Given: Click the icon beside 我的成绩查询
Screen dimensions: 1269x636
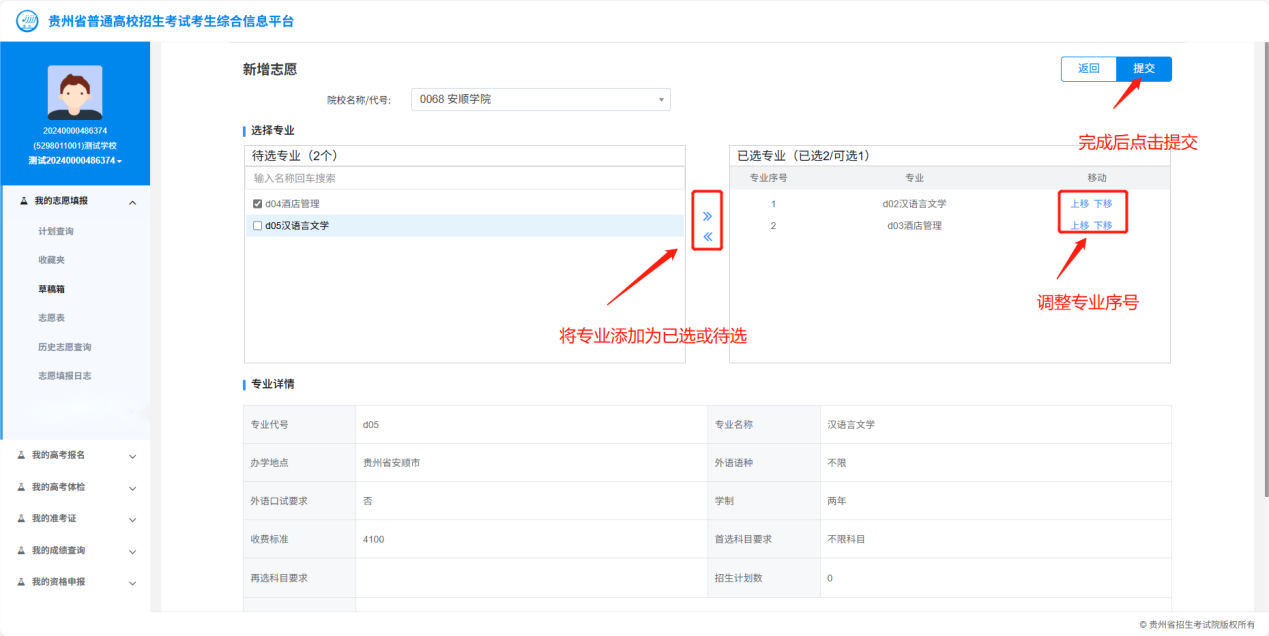Looking at the screenshot, I should pyautogui.click(x=22, y=550).
